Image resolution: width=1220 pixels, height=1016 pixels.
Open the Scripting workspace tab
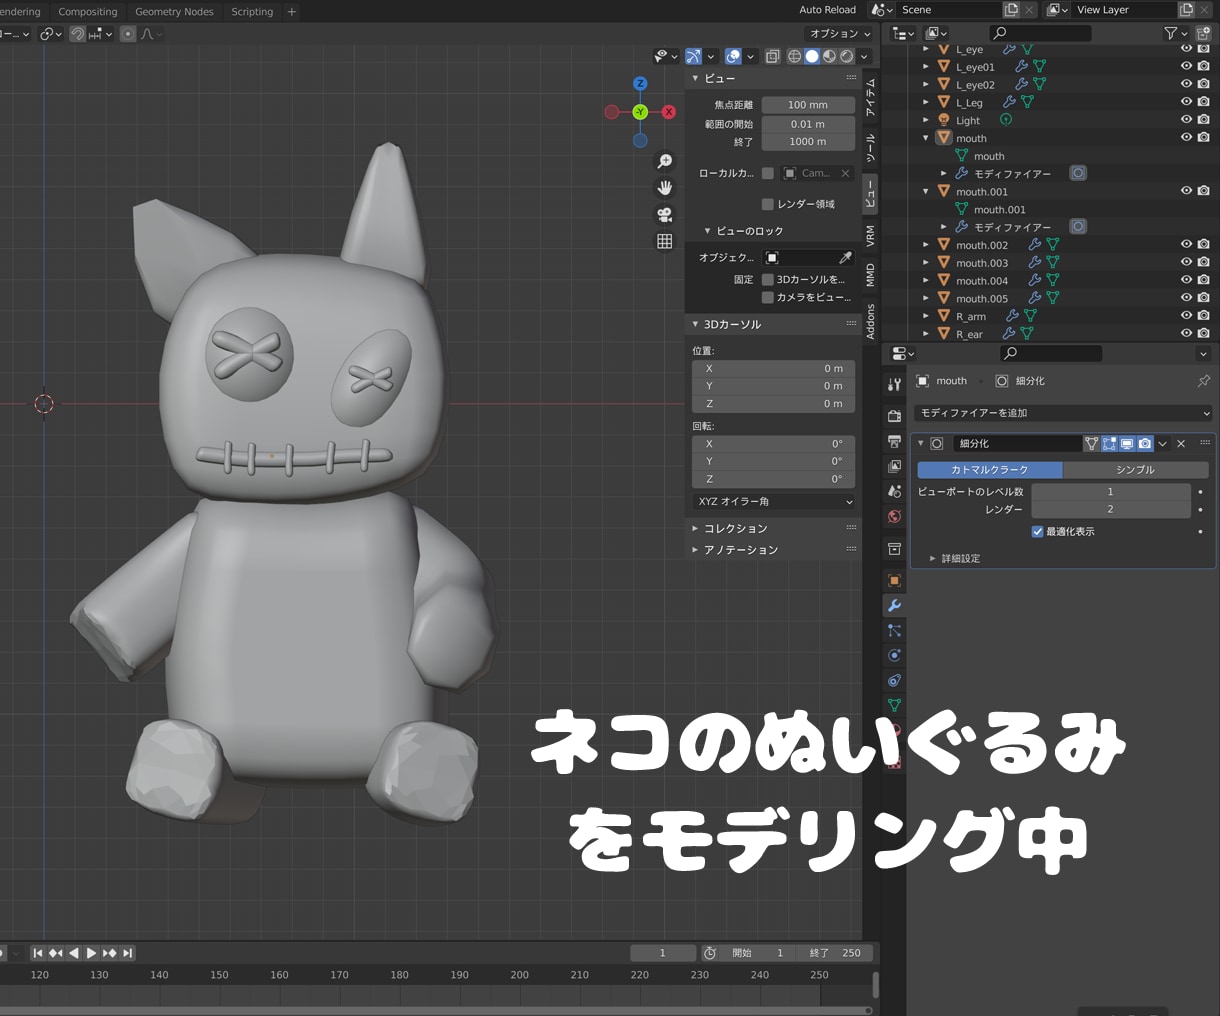(252, 12)
